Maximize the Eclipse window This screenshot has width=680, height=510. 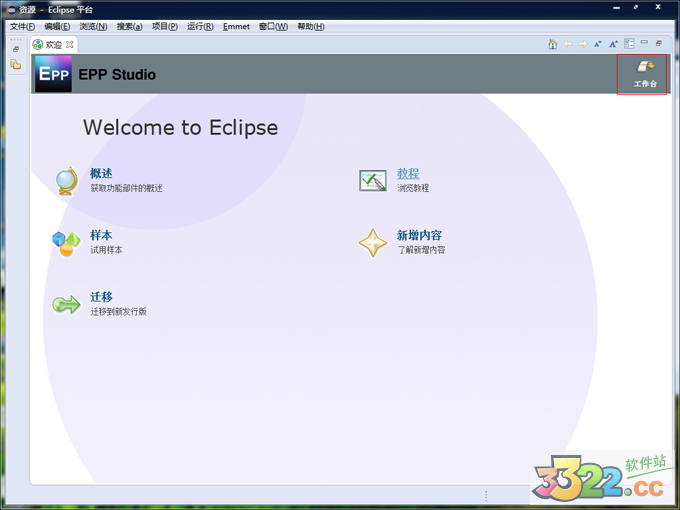click(x=636, y=7)
